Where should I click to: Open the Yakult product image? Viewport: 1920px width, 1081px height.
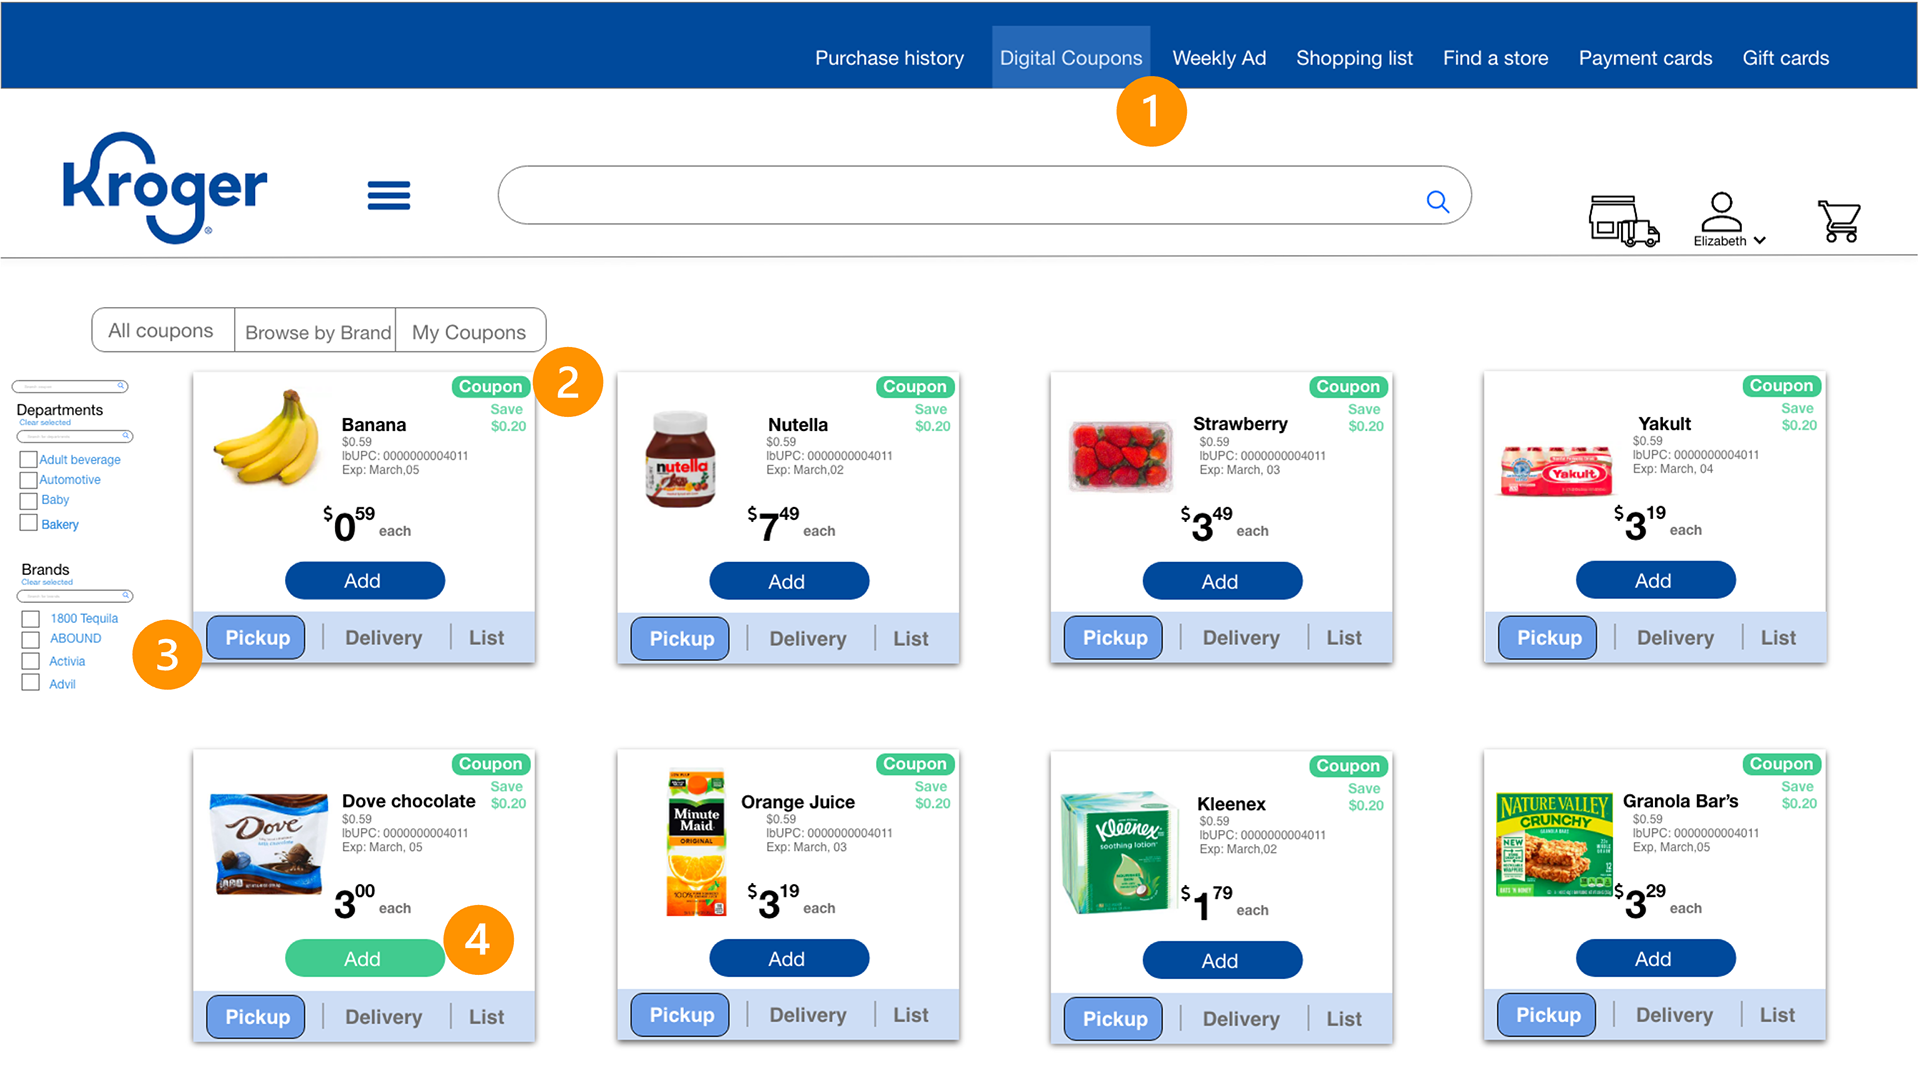tap(1556, 471)
